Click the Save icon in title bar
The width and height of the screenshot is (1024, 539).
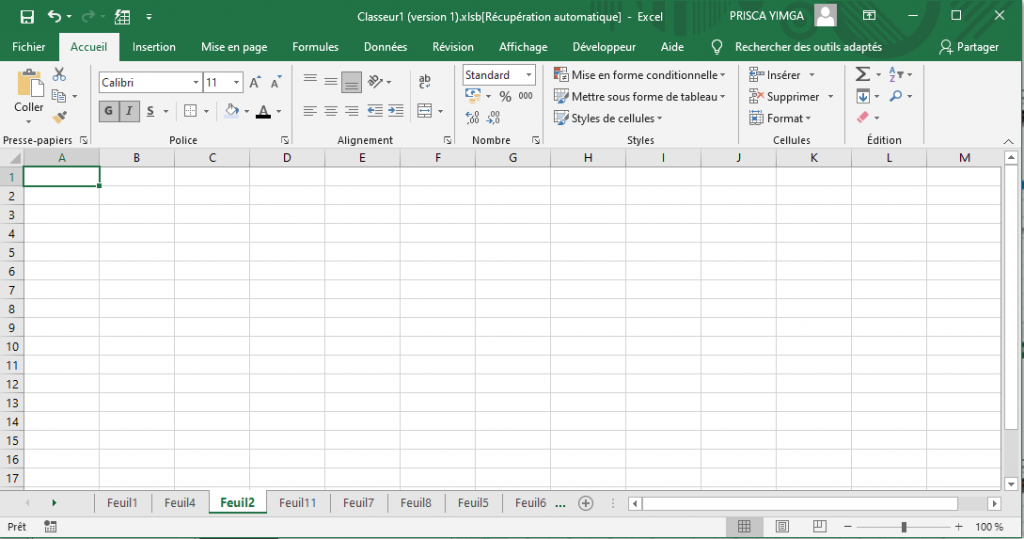tap(27, 17)
